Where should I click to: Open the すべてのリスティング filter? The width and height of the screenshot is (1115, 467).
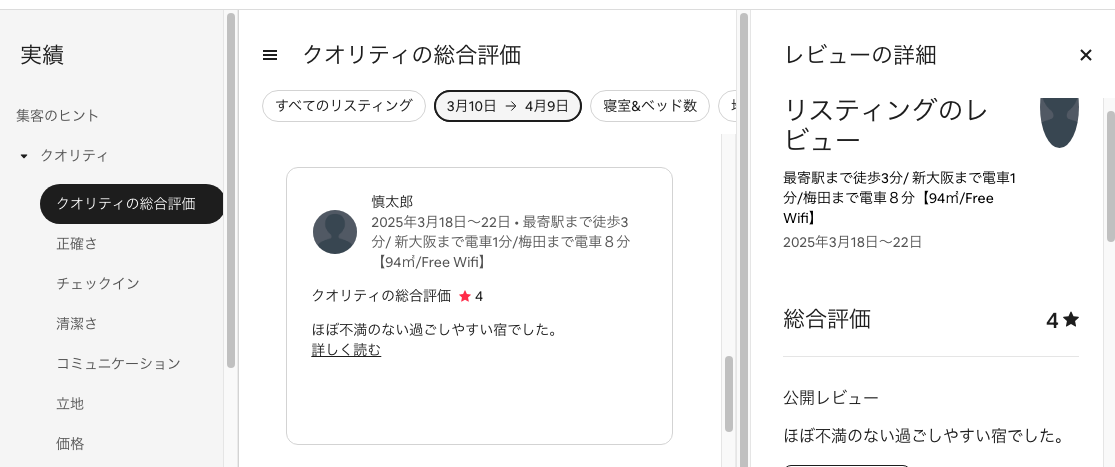point(344,106)
